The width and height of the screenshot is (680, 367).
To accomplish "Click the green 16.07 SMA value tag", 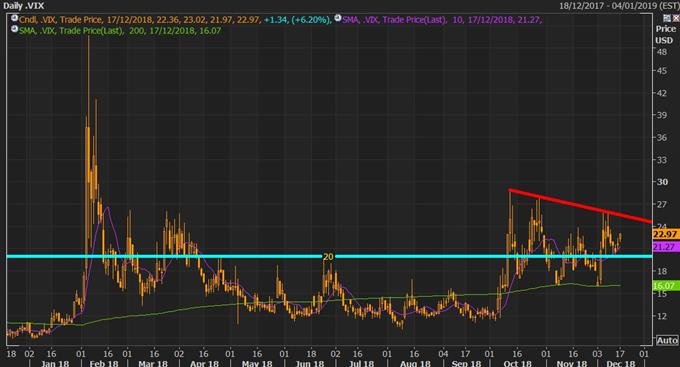I will [x=665, y=286].
